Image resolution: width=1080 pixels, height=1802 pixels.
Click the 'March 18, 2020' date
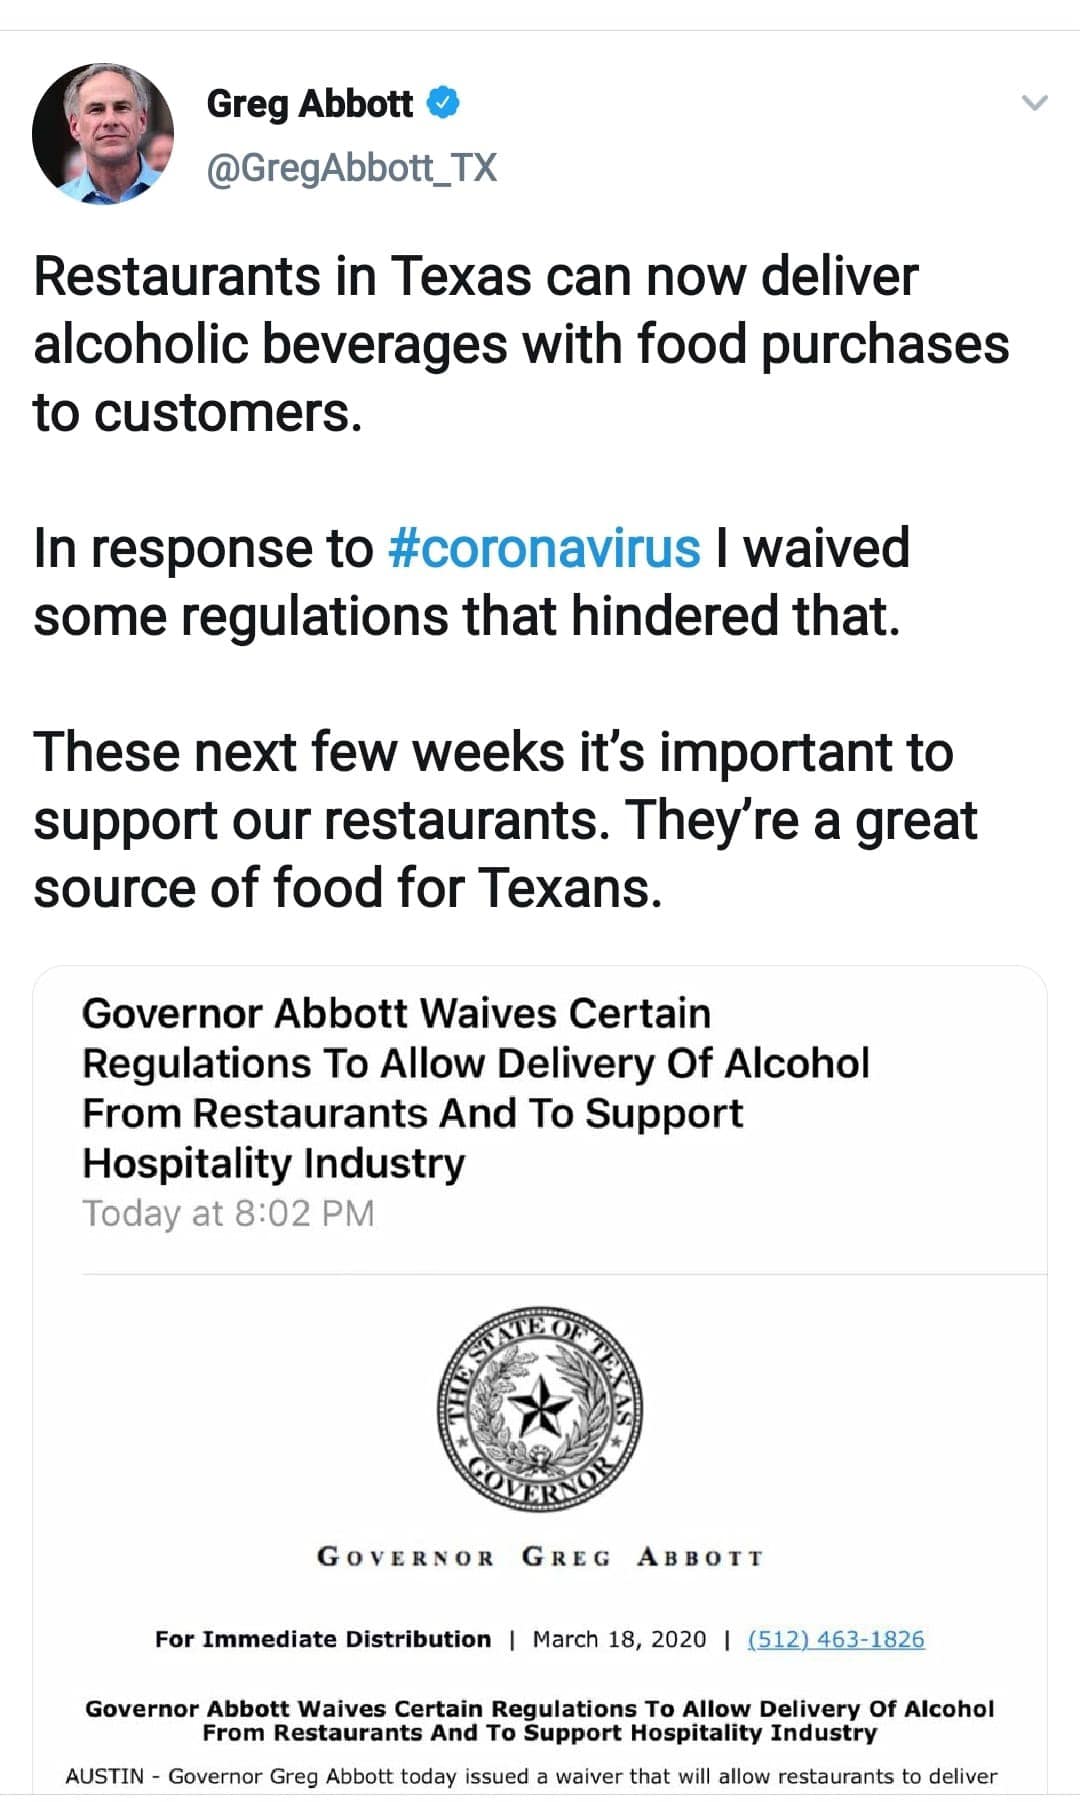click(x=619, y=1639)
